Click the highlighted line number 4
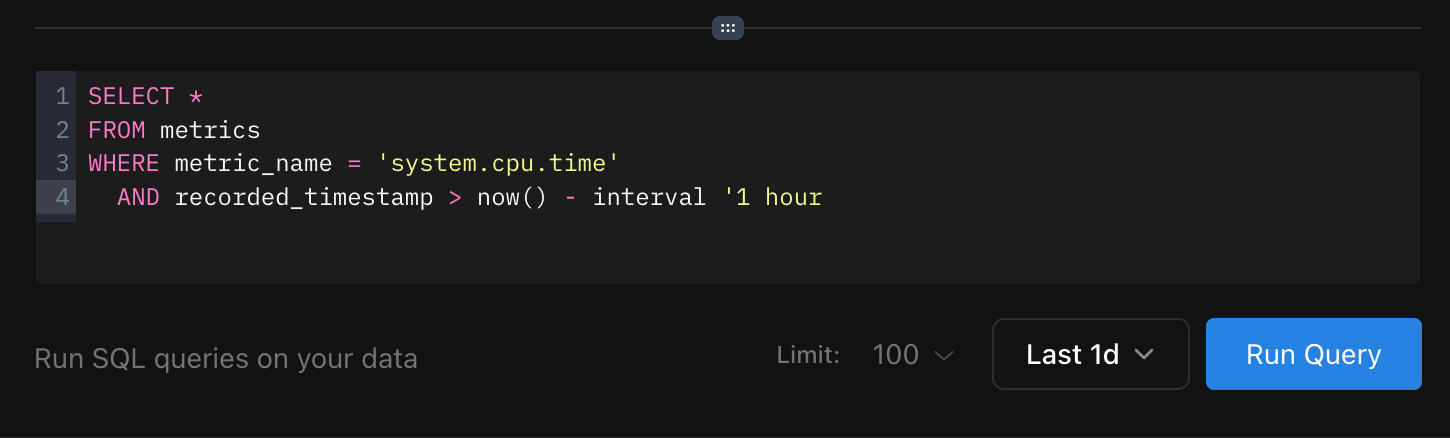Viewport: 1450px width, 438px height. click(62, 197)
